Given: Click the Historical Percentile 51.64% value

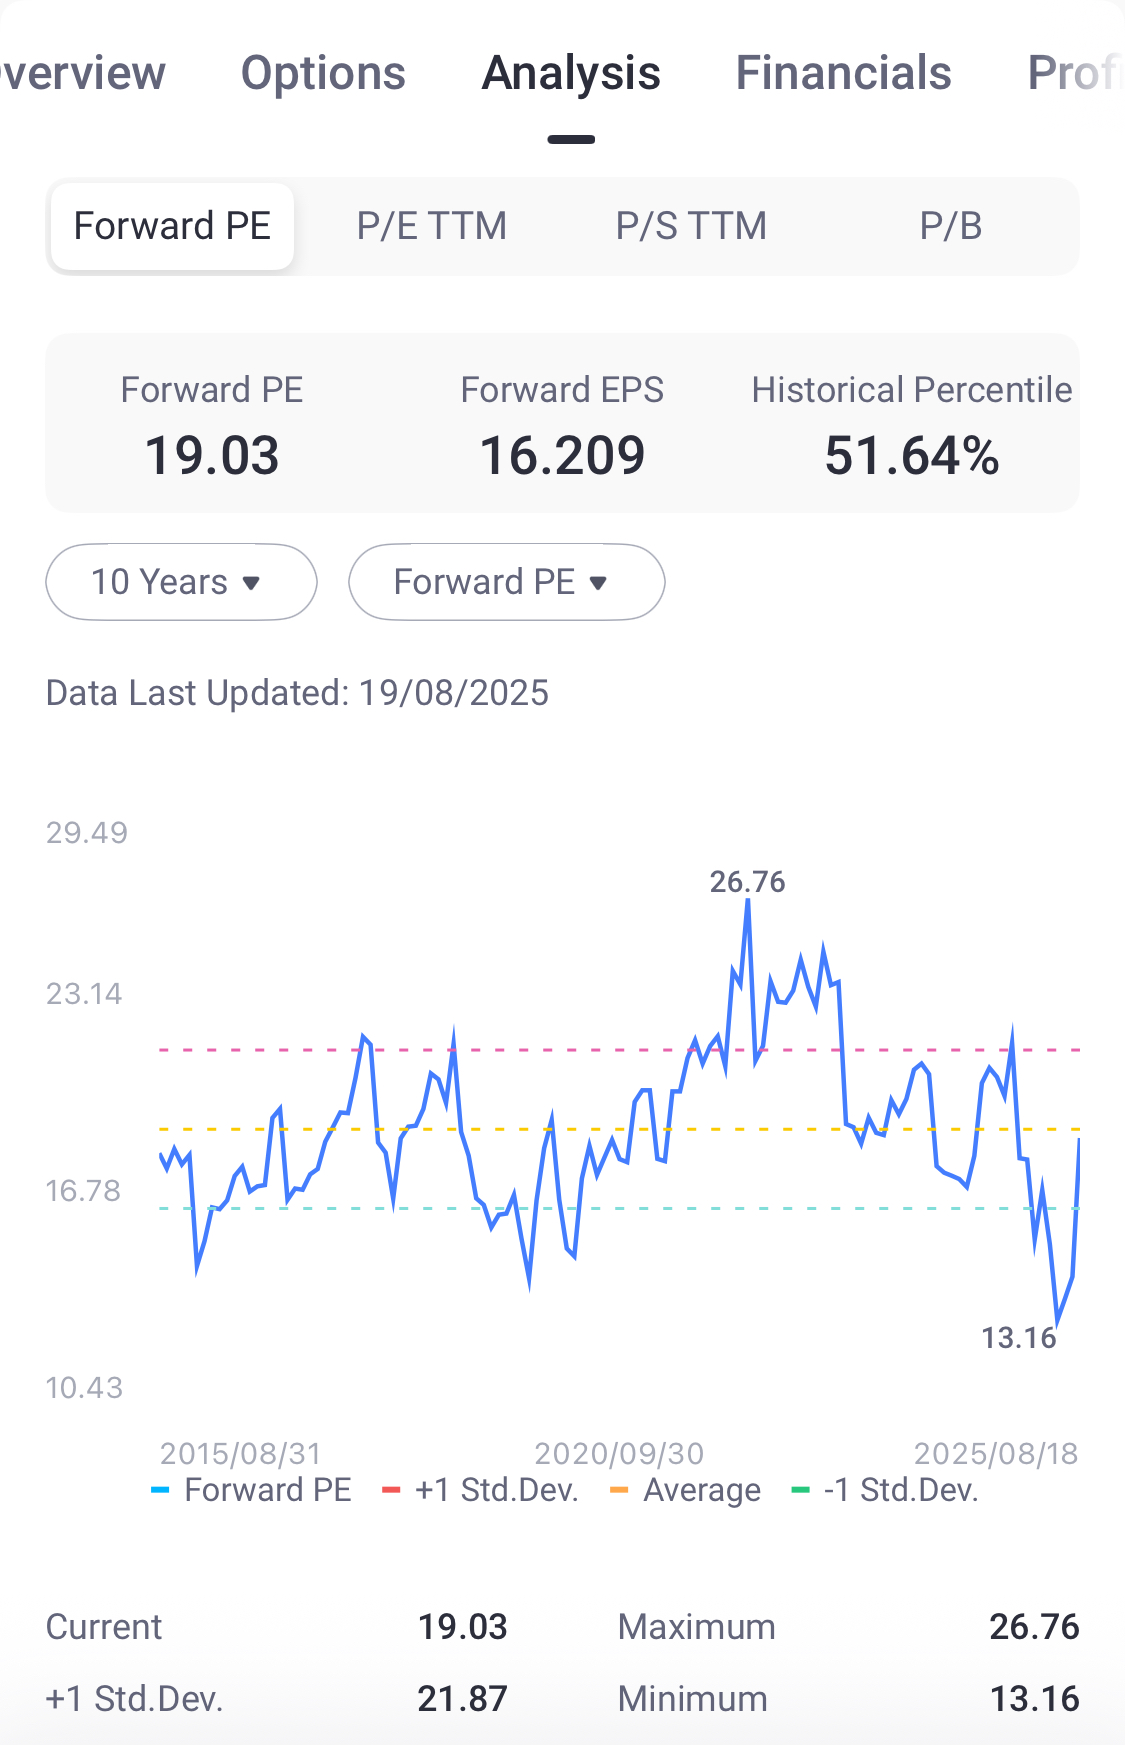Looking at the screenshot, I should coord(911,456).
